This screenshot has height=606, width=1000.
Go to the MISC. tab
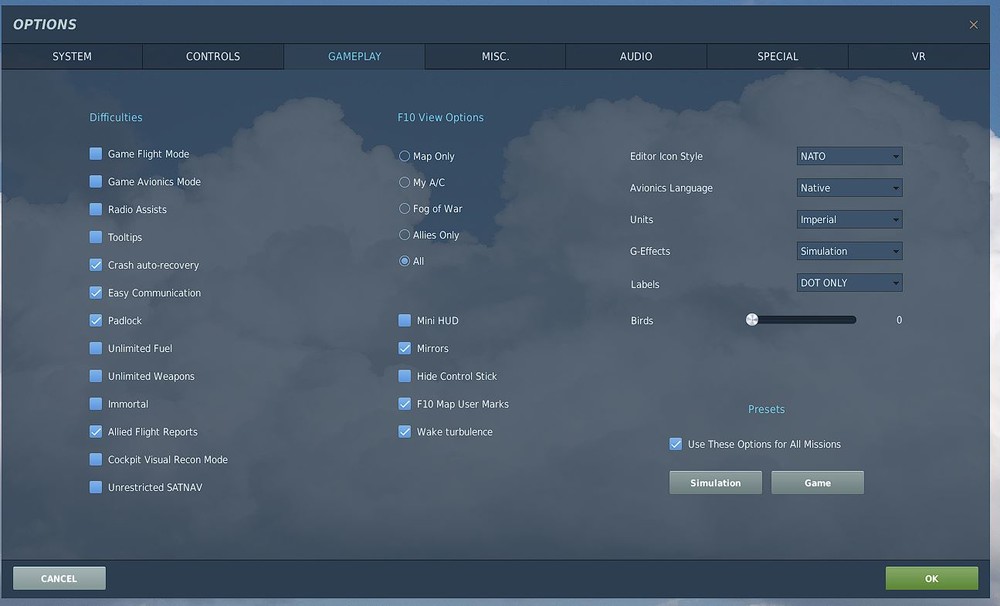click(x=495, y=56)
